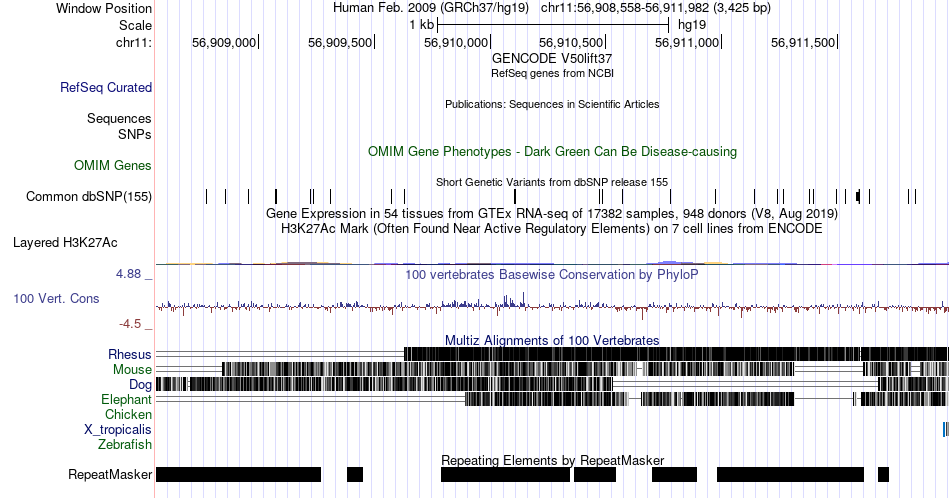
Task: Open 'Multiz Alignments of 100 Vertebrates' title
Action: pyautogui.click(x=552, y=340)
